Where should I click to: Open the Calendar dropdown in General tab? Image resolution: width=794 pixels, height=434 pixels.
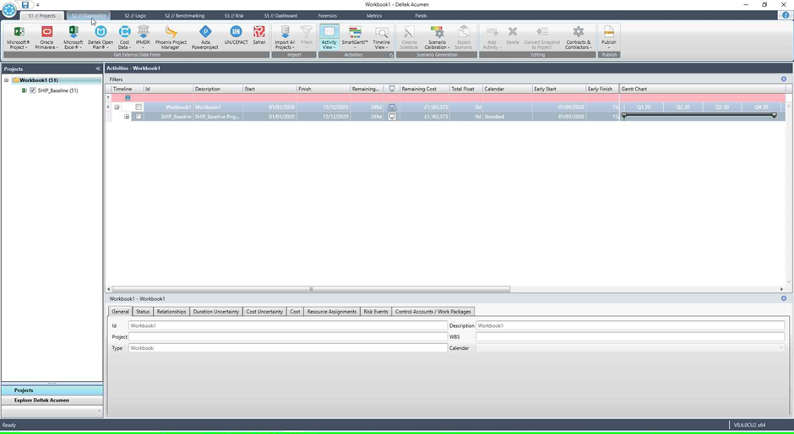pyautogui.click(x=781, y=348)
